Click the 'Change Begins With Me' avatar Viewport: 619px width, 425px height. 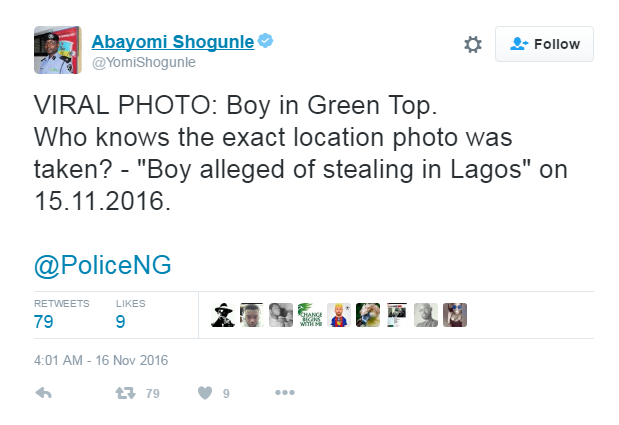coord(310,315)
